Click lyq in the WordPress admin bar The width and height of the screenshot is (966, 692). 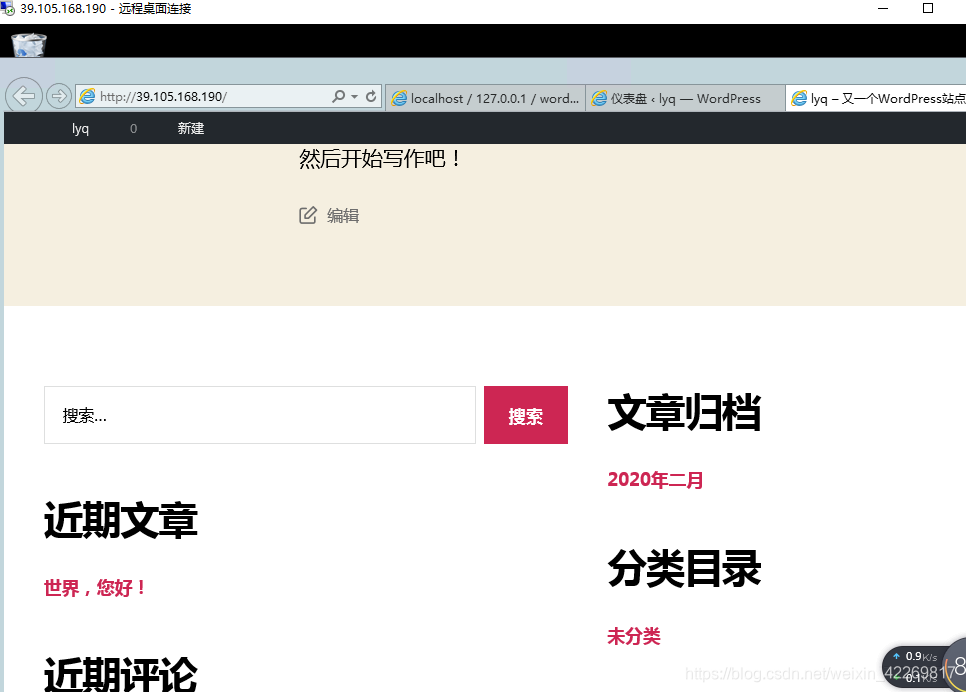tap(80, 128)
